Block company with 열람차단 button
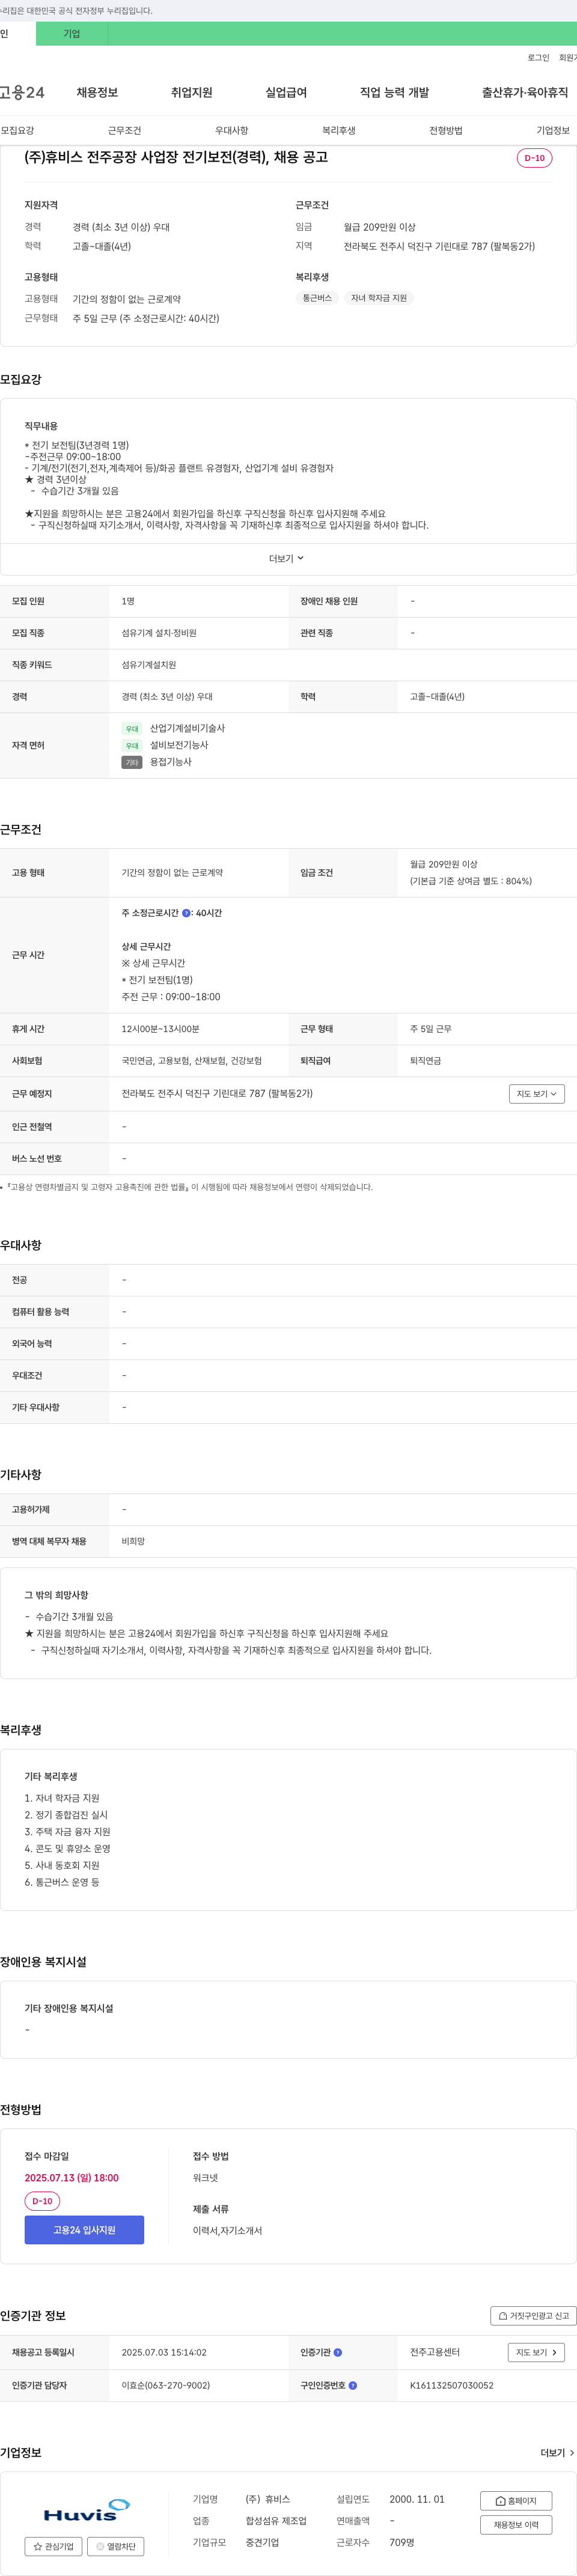 click(115, 2547)
